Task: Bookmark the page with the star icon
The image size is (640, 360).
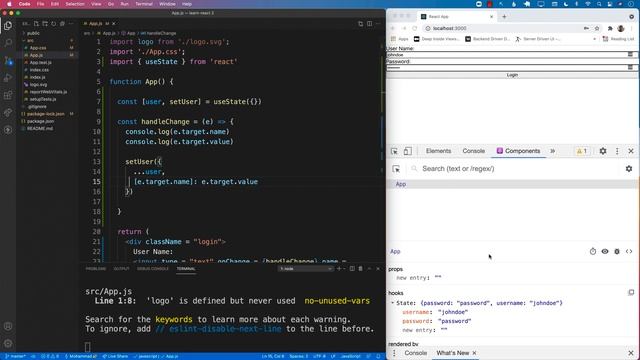Action: (597, 28)
